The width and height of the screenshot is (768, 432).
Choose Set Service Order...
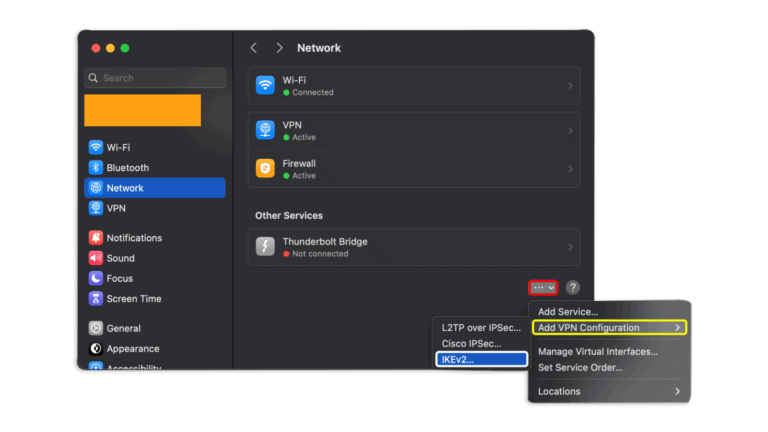(580, 367)
